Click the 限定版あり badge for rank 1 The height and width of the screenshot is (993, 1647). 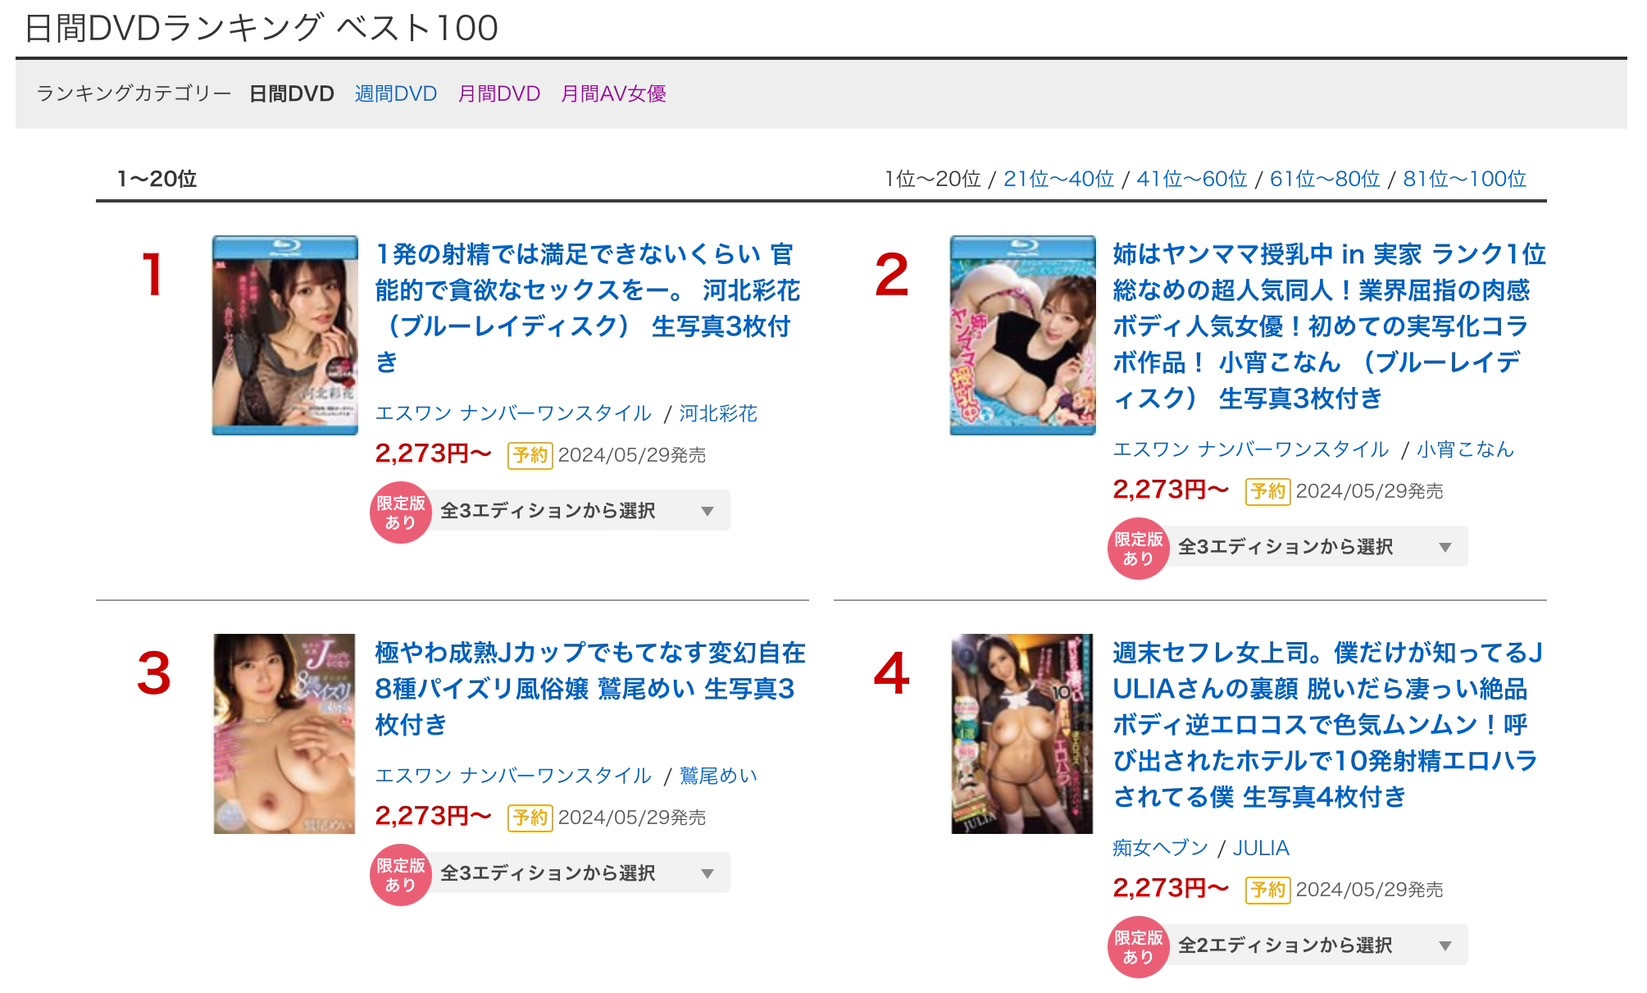pos(400,512)
